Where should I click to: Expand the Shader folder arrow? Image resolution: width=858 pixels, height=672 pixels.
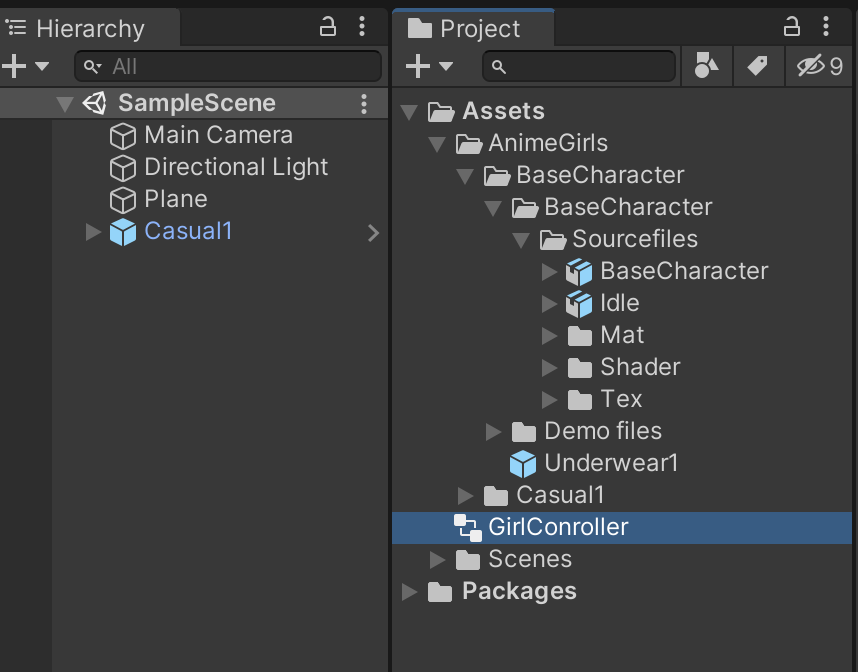point(549,368)
